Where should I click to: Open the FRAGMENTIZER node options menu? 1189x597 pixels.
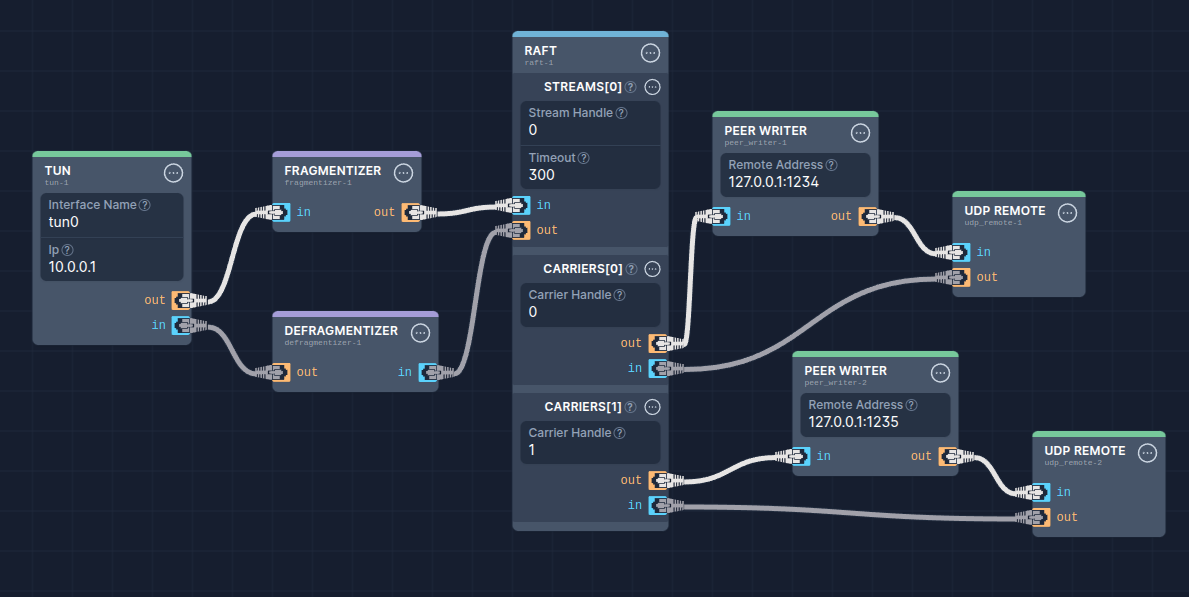point(403,173)
